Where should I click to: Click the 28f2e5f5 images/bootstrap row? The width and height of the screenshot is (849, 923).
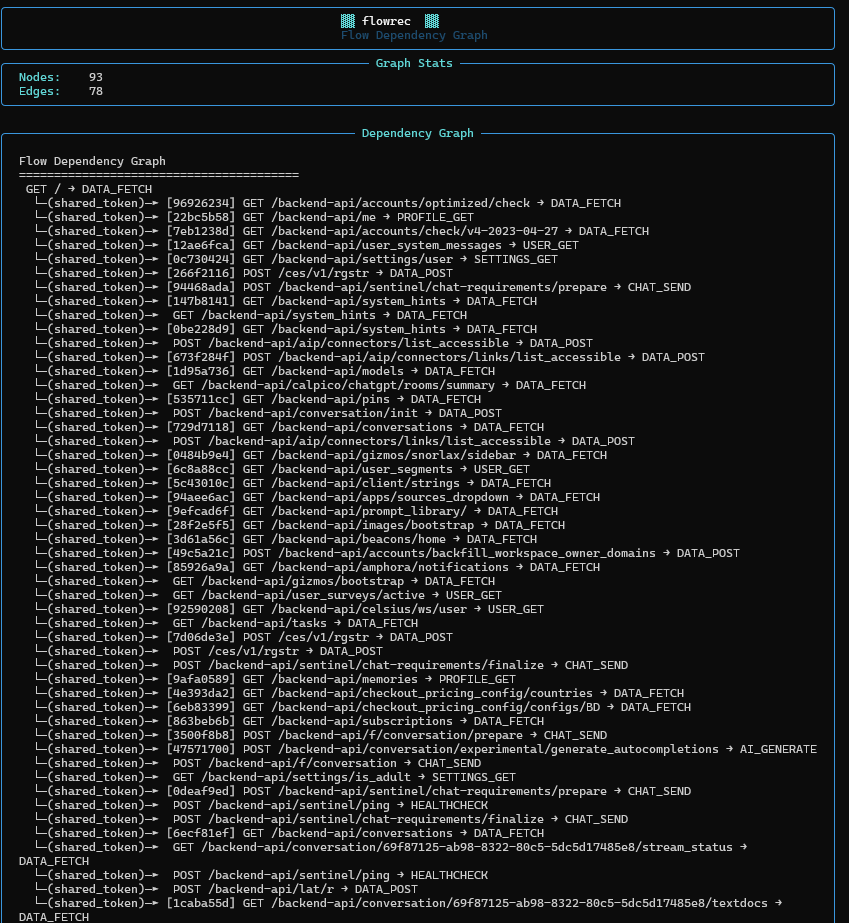pyautogui.click(x=300, y=526)
